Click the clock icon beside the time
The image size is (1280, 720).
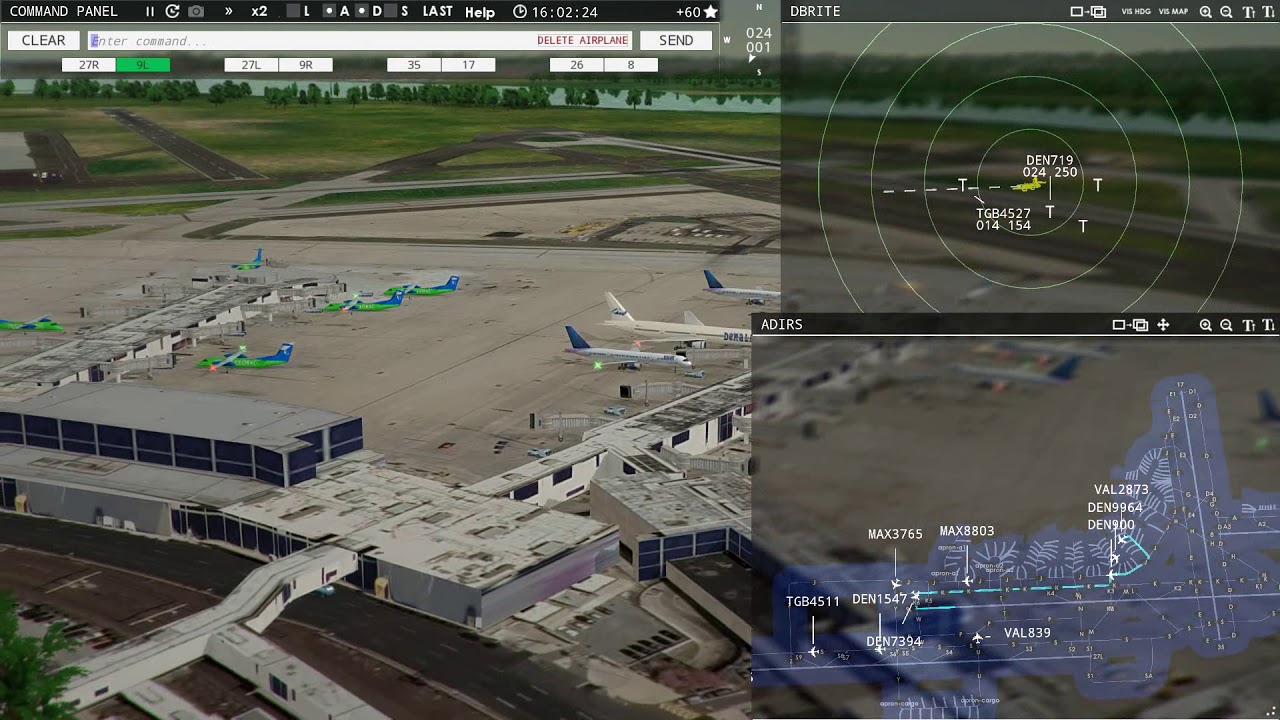click(520, 12)
